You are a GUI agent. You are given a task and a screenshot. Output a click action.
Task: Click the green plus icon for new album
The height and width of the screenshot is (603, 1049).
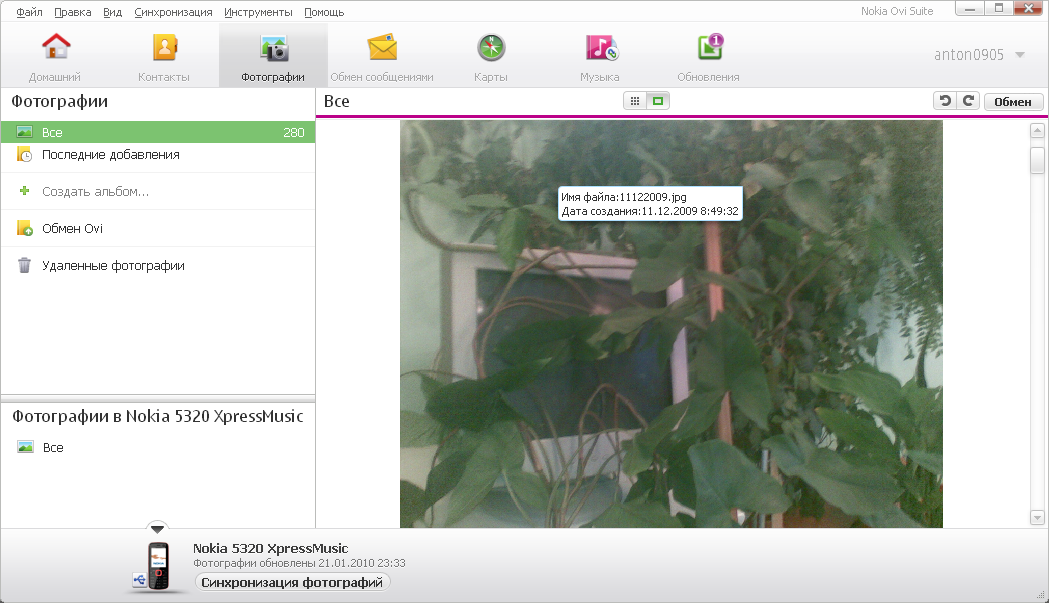click(x=25, y=191)
